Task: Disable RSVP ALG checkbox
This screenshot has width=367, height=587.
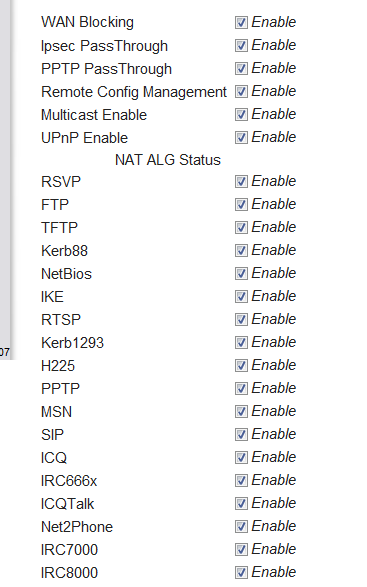Action: coord(241,182)
